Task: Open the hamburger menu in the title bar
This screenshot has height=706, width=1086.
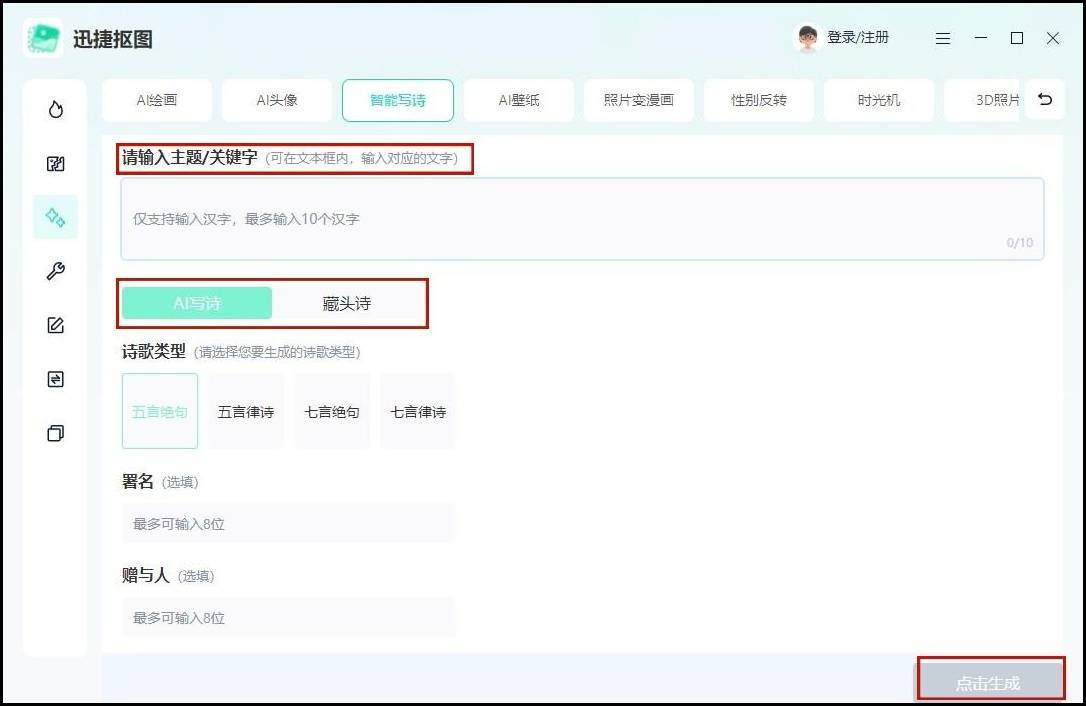Action: pos(943,38)
